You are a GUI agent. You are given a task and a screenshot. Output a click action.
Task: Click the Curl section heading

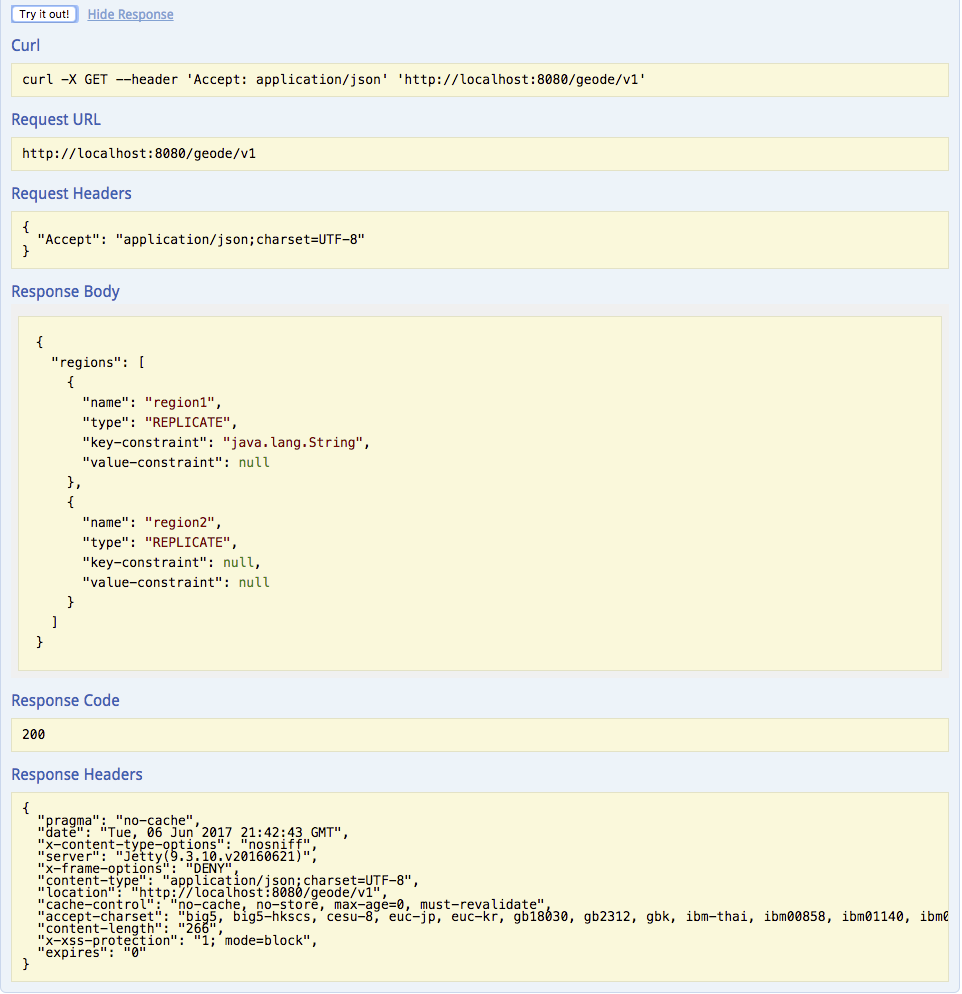[26, 46]
